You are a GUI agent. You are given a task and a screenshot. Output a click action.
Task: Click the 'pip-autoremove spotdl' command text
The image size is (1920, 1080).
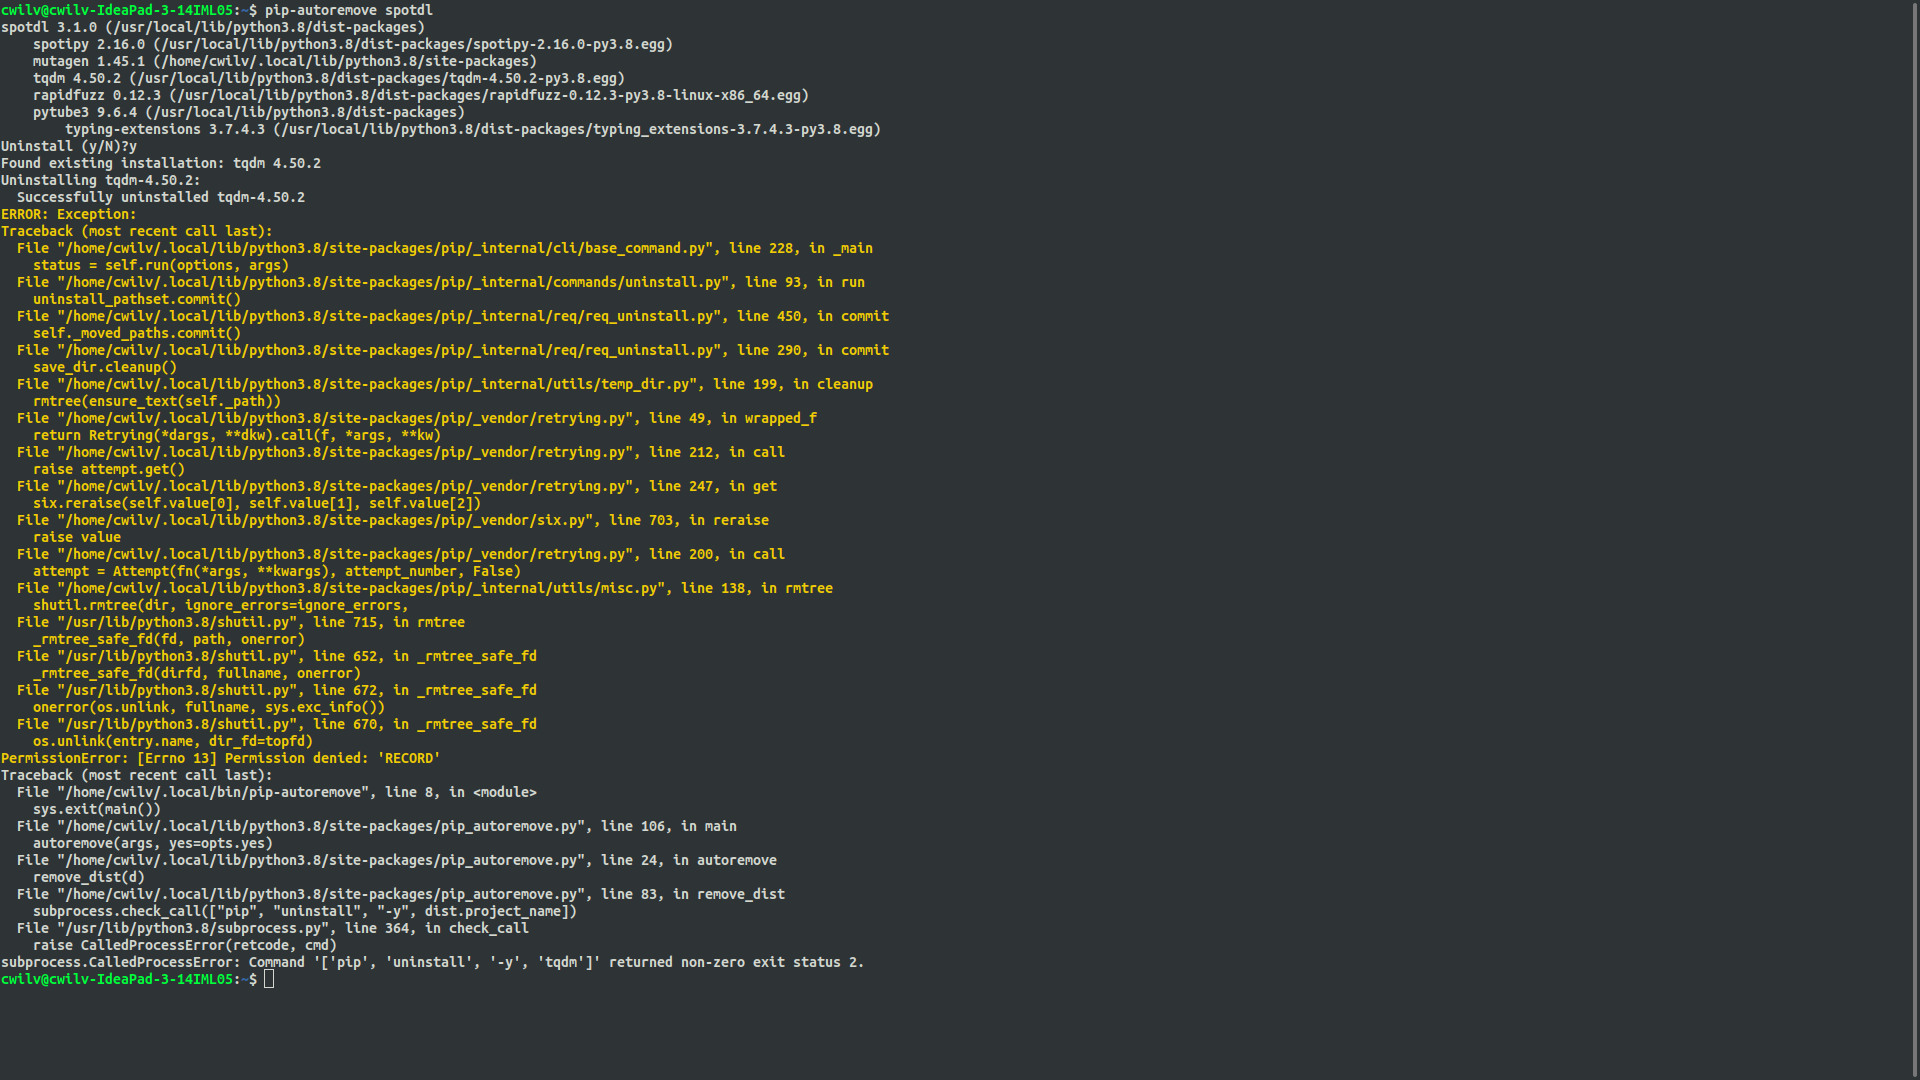(348, 10)
